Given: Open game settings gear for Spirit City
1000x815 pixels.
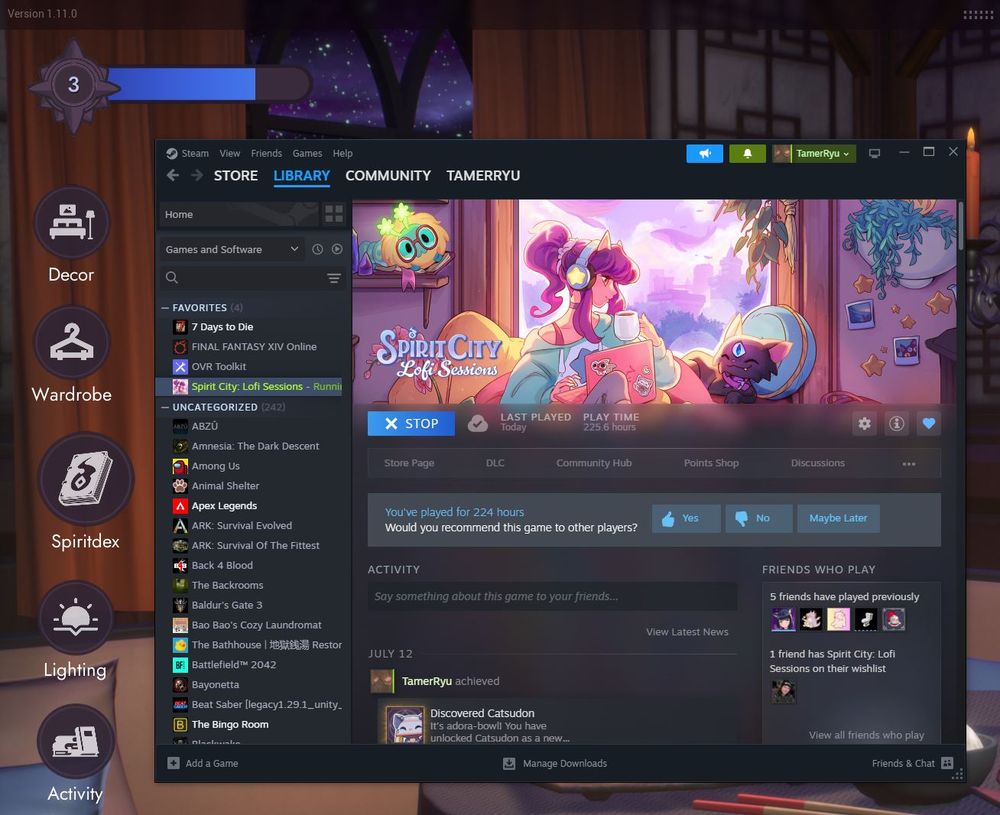Looking at the screenshot, I should click(864, 423).
